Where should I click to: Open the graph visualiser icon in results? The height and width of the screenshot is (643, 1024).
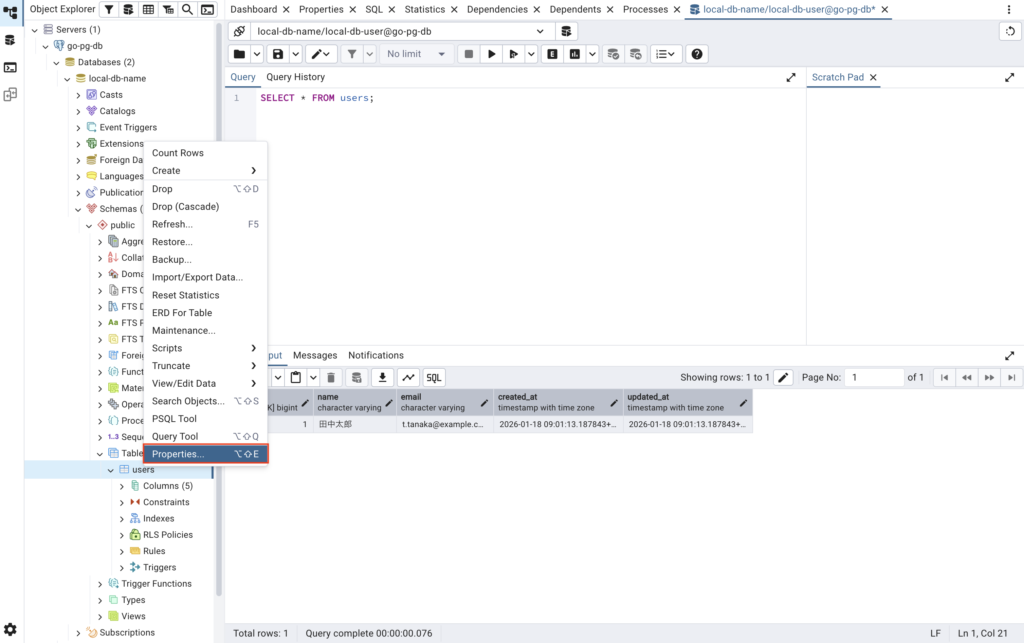pyautogui.click(x=408, y=377)
